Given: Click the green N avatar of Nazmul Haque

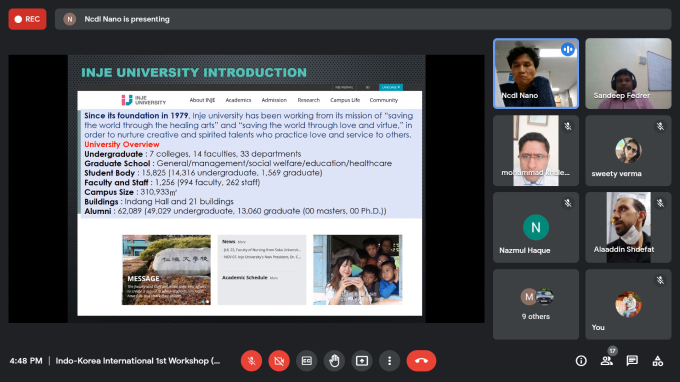Looking at the screenshot, I should click(536, 227).
